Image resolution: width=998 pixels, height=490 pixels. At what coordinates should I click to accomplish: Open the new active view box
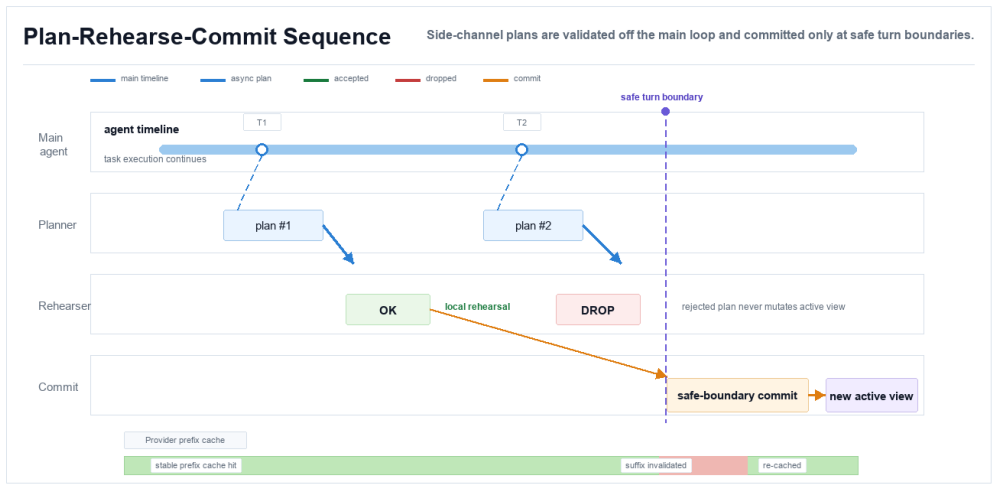[x=871, y=395]
